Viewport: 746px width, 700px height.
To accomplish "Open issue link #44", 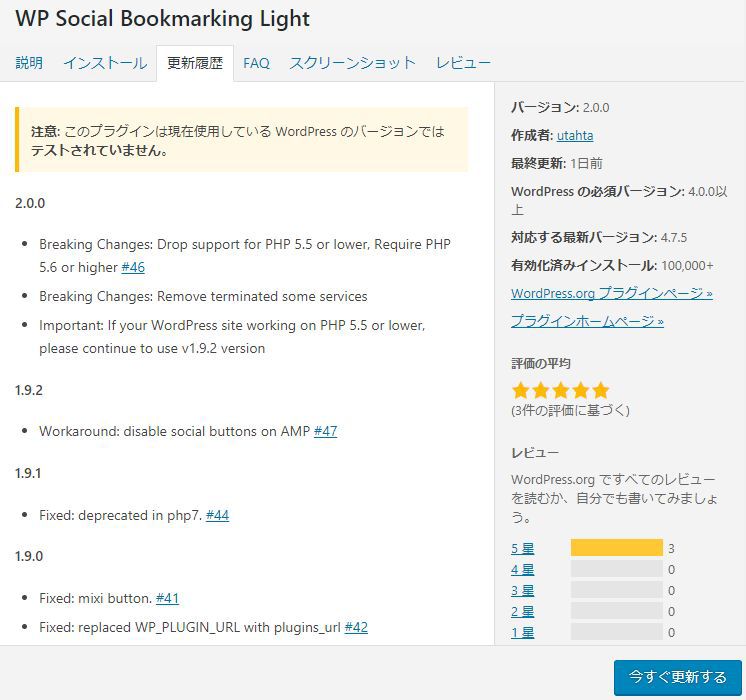I will pos(217,515).
